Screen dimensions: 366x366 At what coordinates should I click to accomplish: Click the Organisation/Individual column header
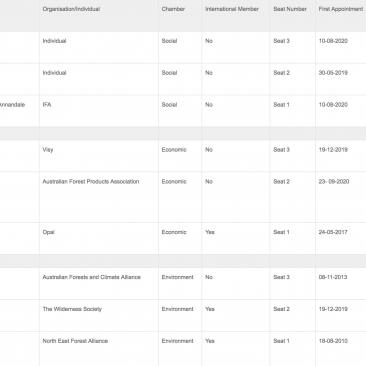tap(71, 9)
